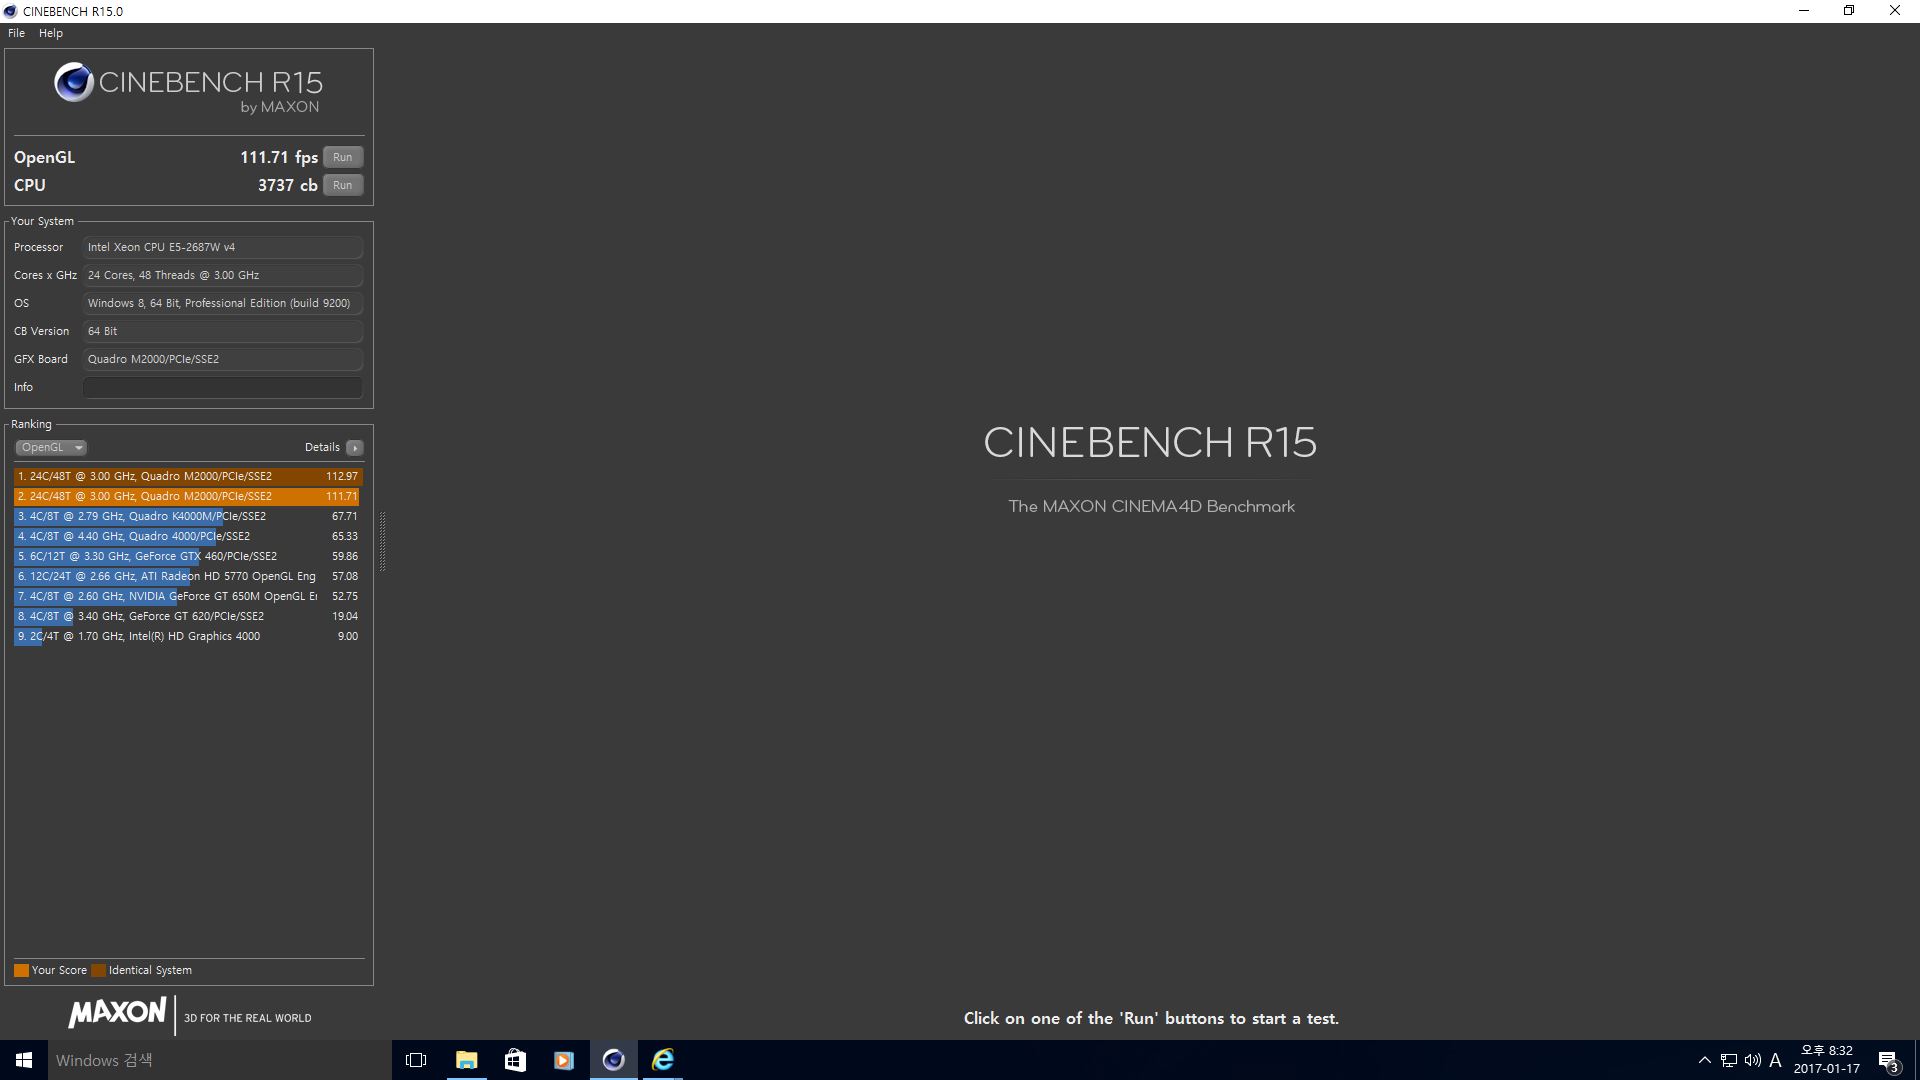The height and width of the screenshot is (1080, 1920).
Task: Click the OS field Windows 8 64 Bit
Action: pyautogui.click(x=222, y=303)
